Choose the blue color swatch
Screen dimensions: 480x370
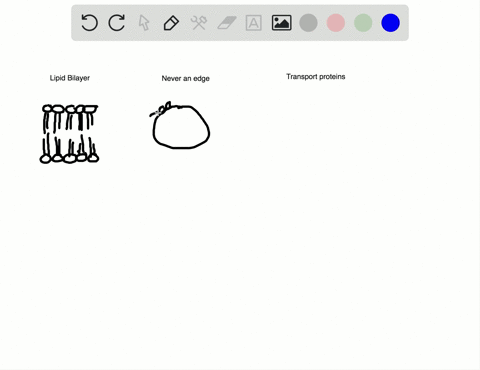[x=390, y=23]
